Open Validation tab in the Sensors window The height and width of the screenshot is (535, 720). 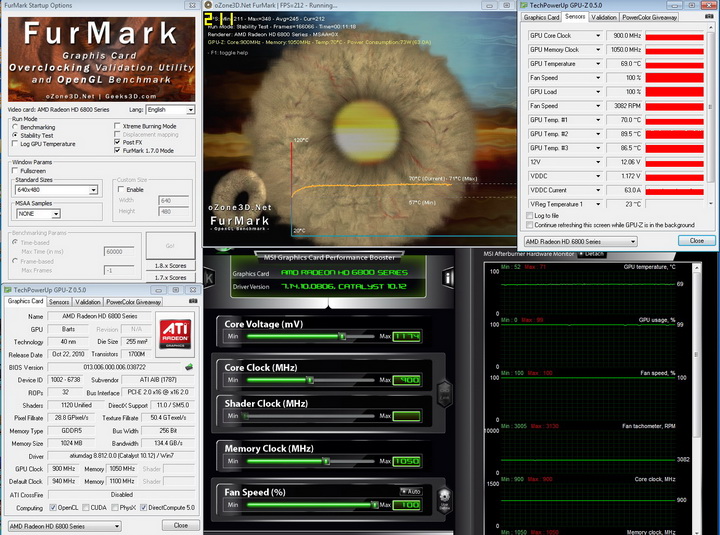[x=603, y=17]
